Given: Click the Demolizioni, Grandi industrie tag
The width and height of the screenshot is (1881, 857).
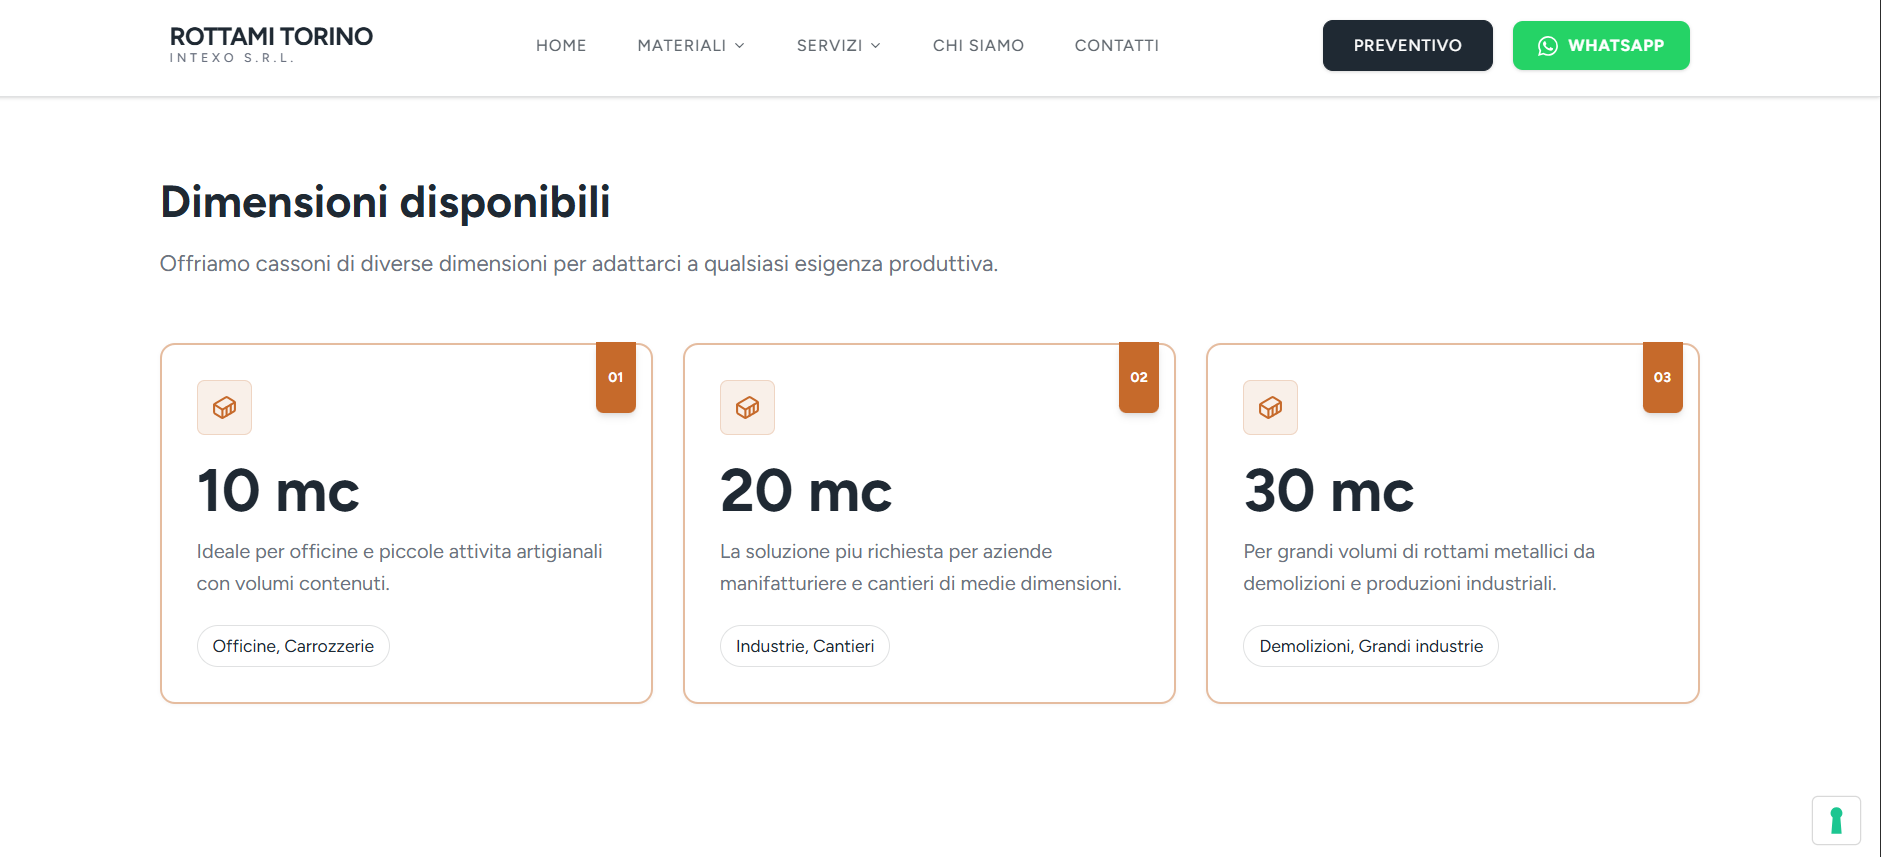Looking at the screenshot, I should (1371, 646).
